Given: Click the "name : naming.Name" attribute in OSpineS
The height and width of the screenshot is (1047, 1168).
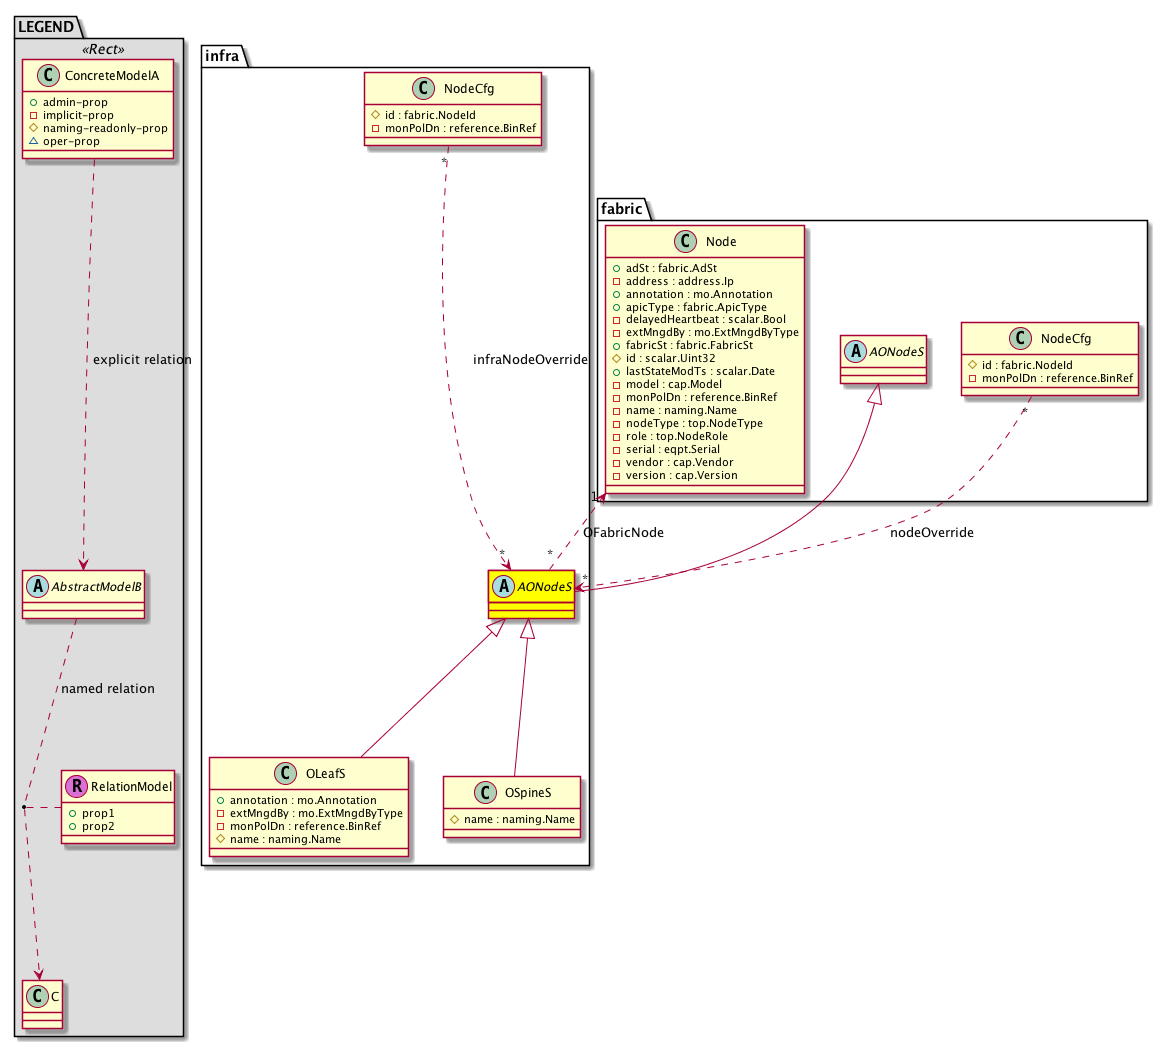Looking at the screenshot, I should click(517, 819).
